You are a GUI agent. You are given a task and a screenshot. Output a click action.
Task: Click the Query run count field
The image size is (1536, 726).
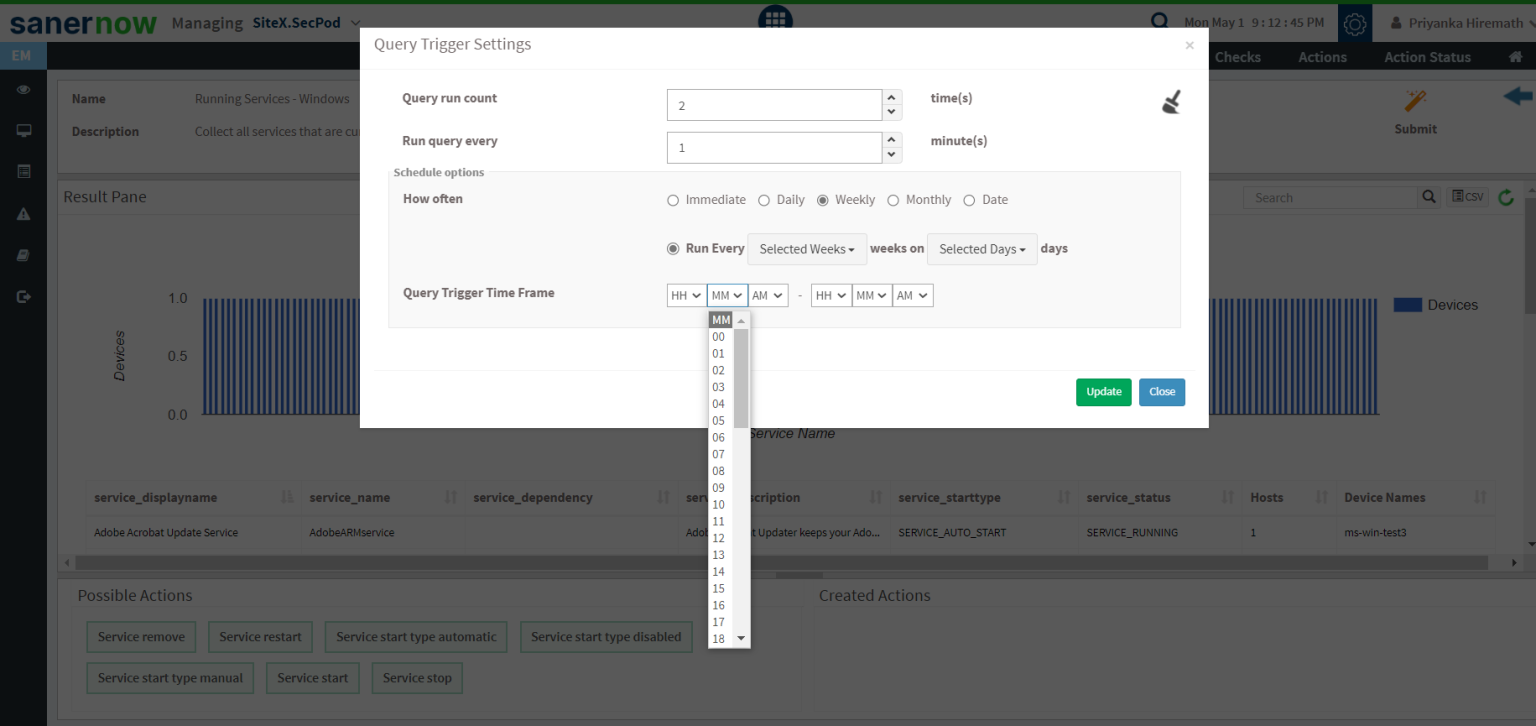point(774,105)
